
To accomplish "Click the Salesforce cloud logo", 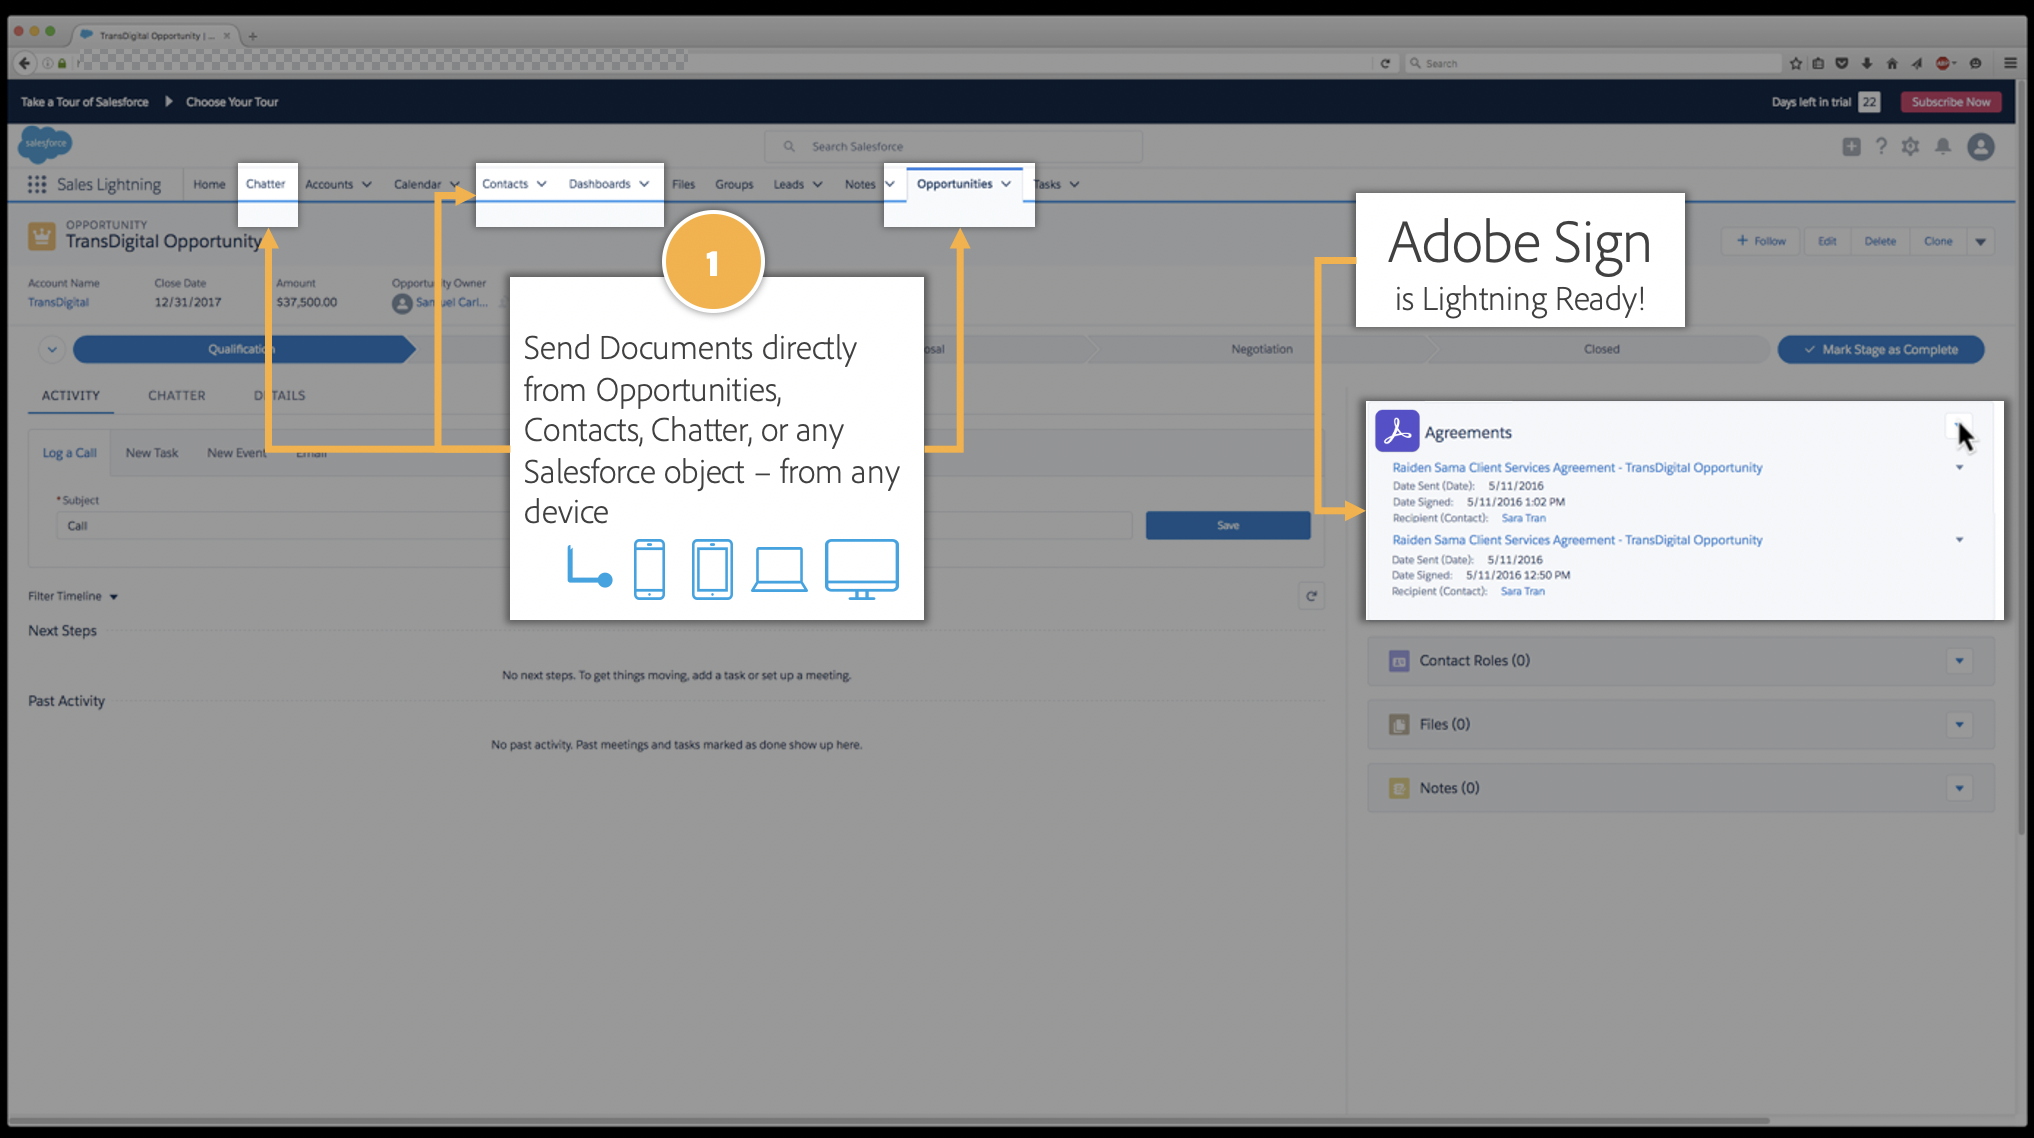I will pos(44,144).
